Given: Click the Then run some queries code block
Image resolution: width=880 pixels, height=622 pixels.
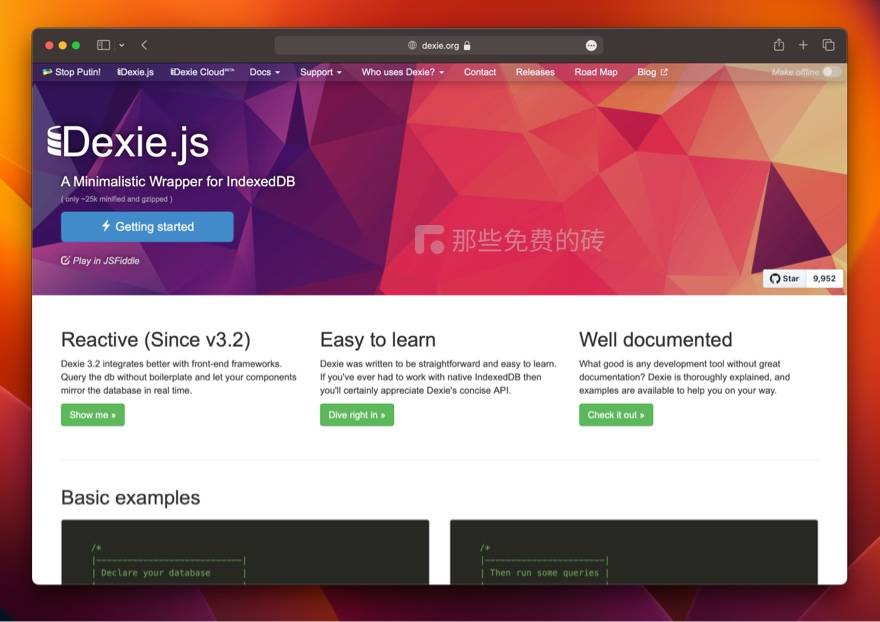Looking at the screenshot, I should click(634, 552).
